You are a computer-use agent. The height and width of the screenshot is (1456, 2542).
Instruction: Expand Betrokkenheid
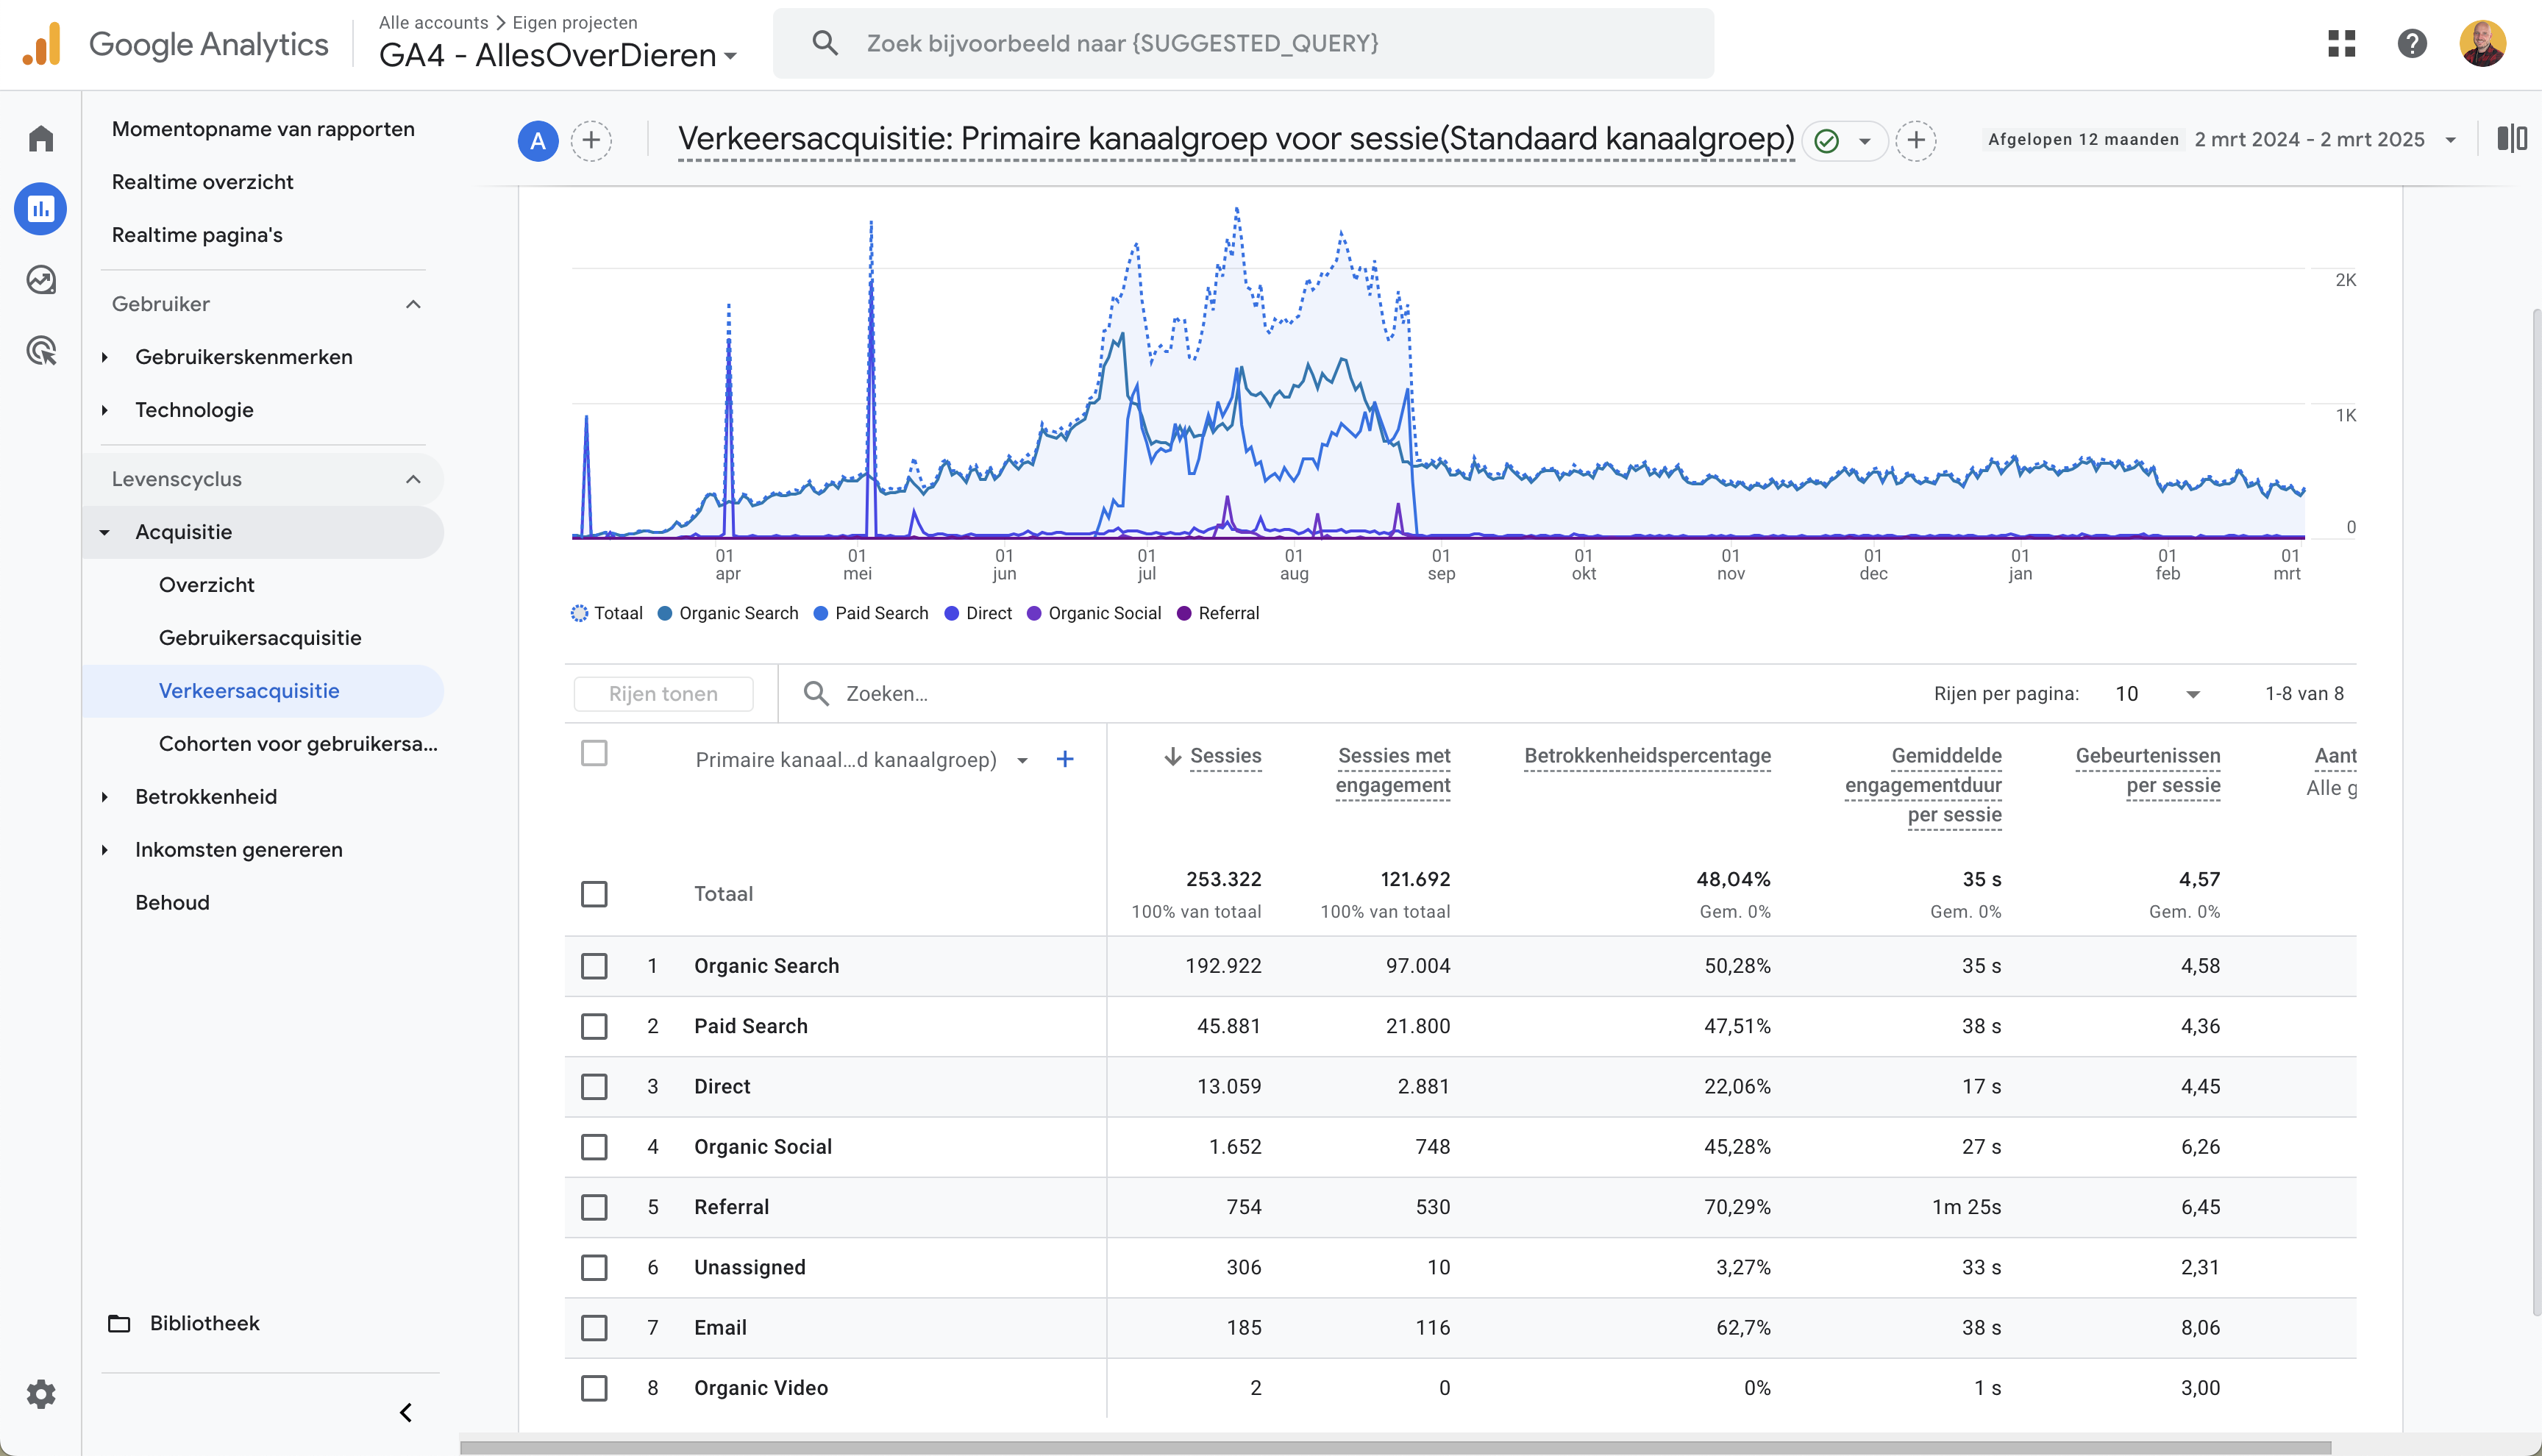click(x=104, y=797)
